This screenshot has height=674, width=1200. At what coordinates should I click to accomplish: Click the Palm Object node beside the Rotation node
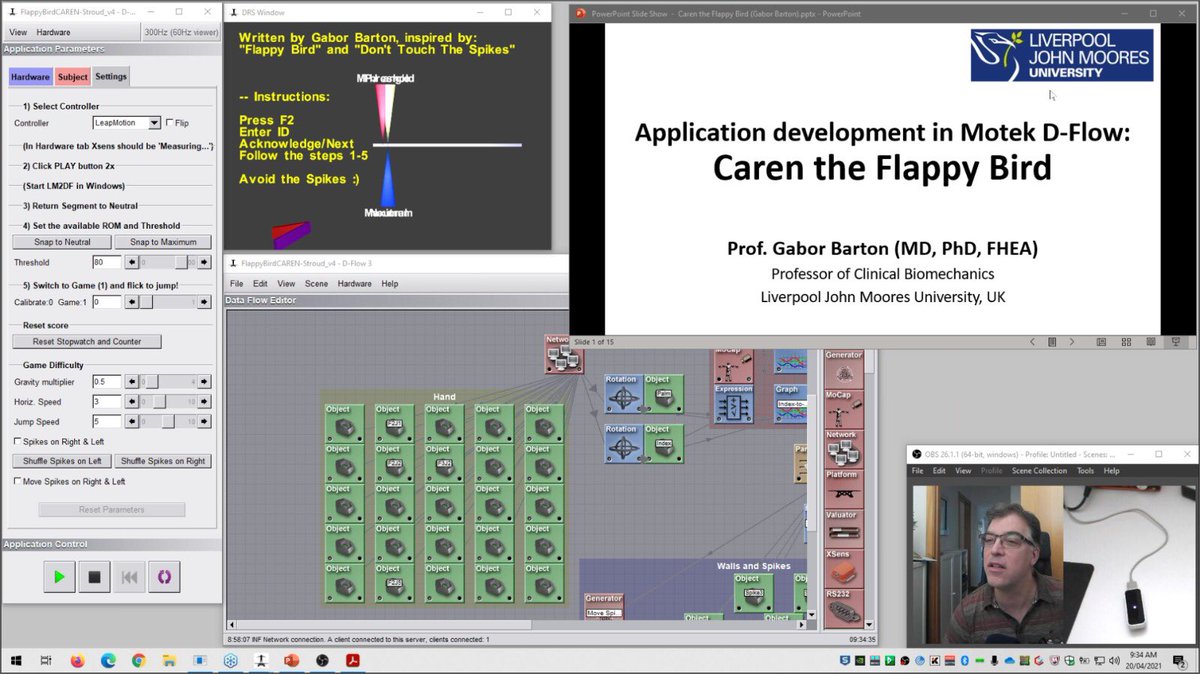point(663,394)
